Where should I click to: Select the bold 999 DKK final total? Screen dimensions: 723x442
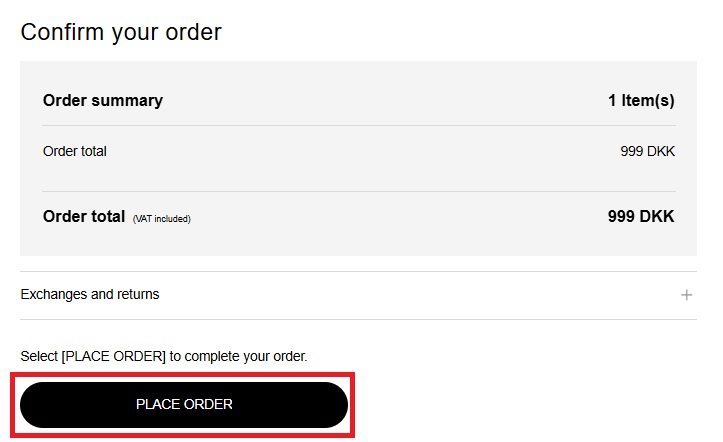(641, 216)
